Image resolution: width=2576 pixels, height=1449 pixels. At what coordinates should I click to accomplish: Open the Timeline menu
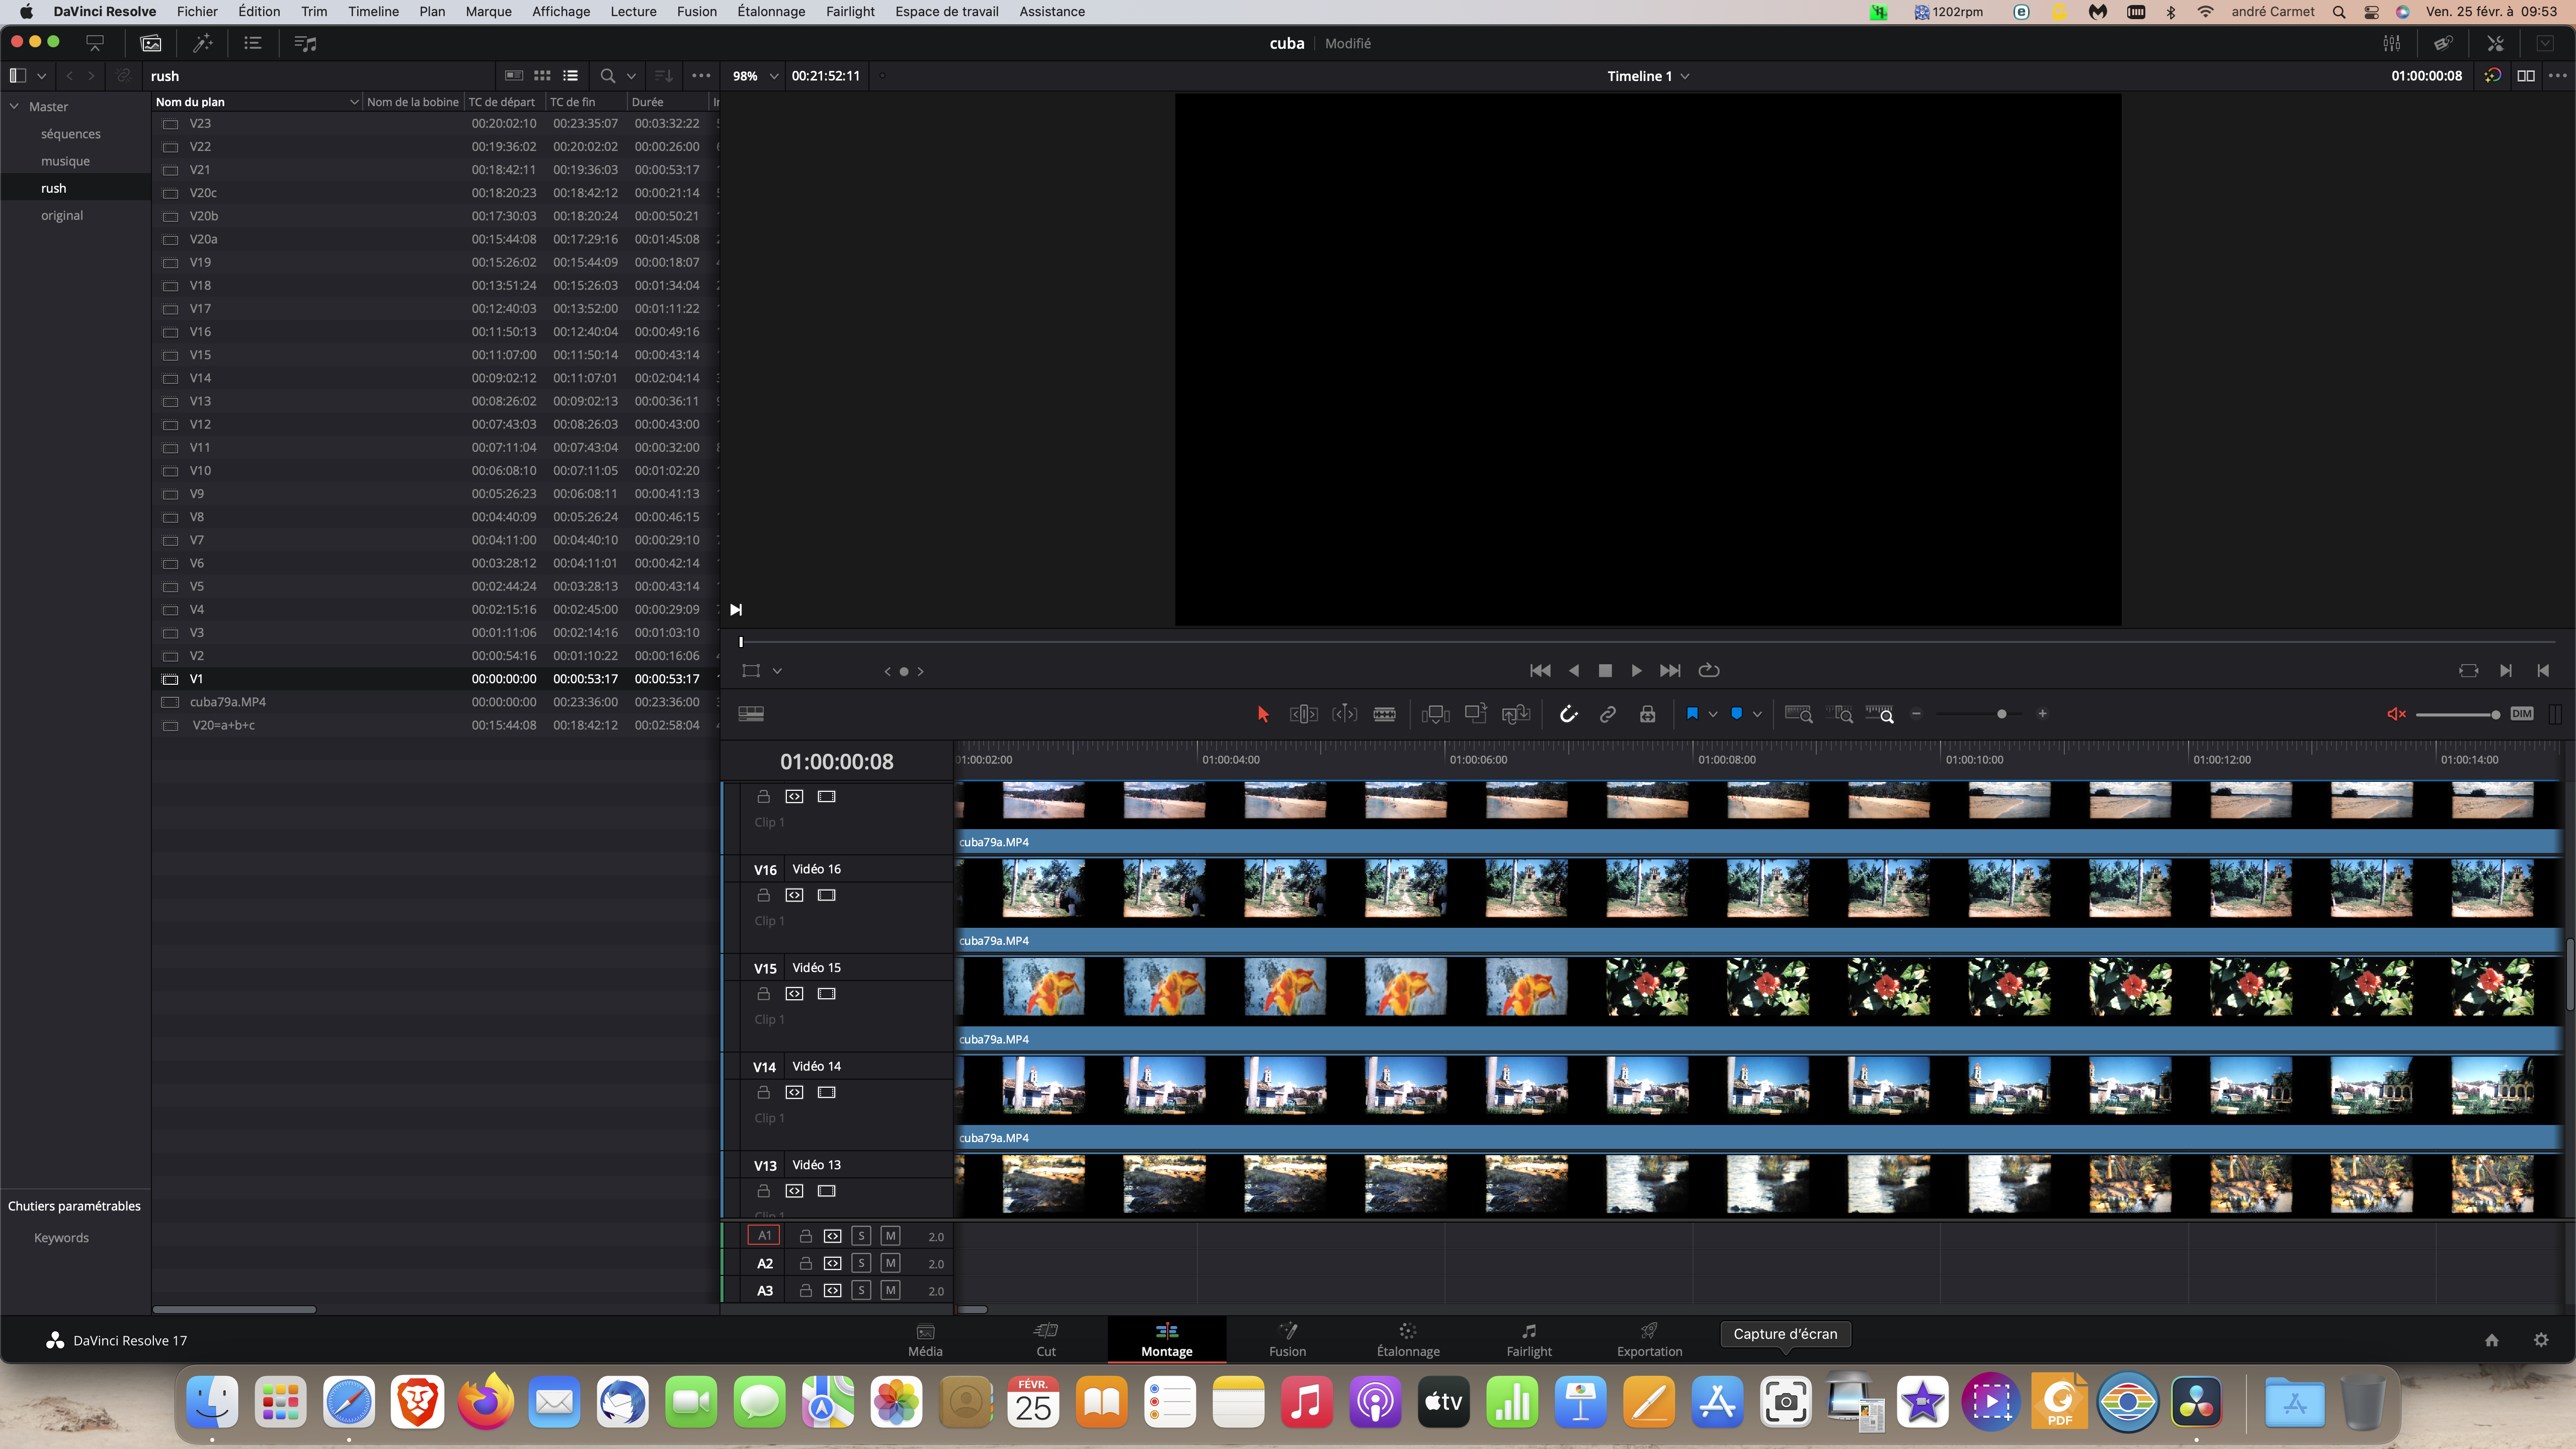(373, 11)
